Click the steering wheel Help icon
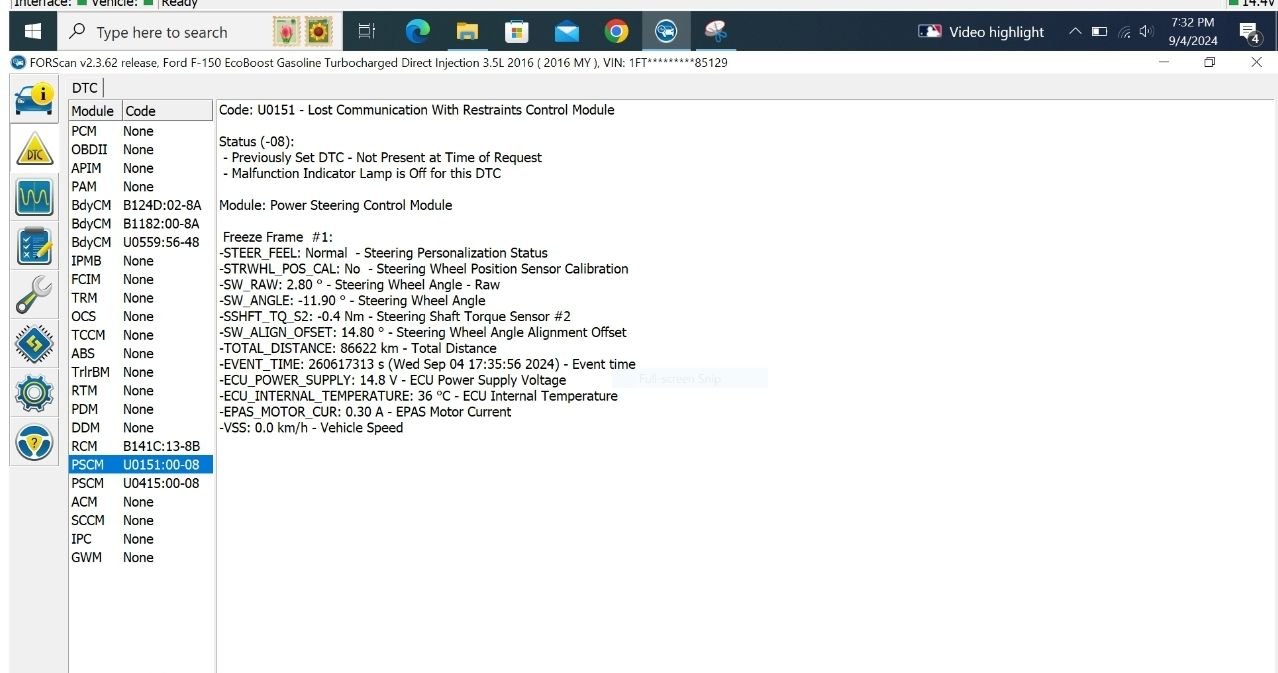Image resolution: width=1278 pixels, height=673 pixels. tap(33, 442)
